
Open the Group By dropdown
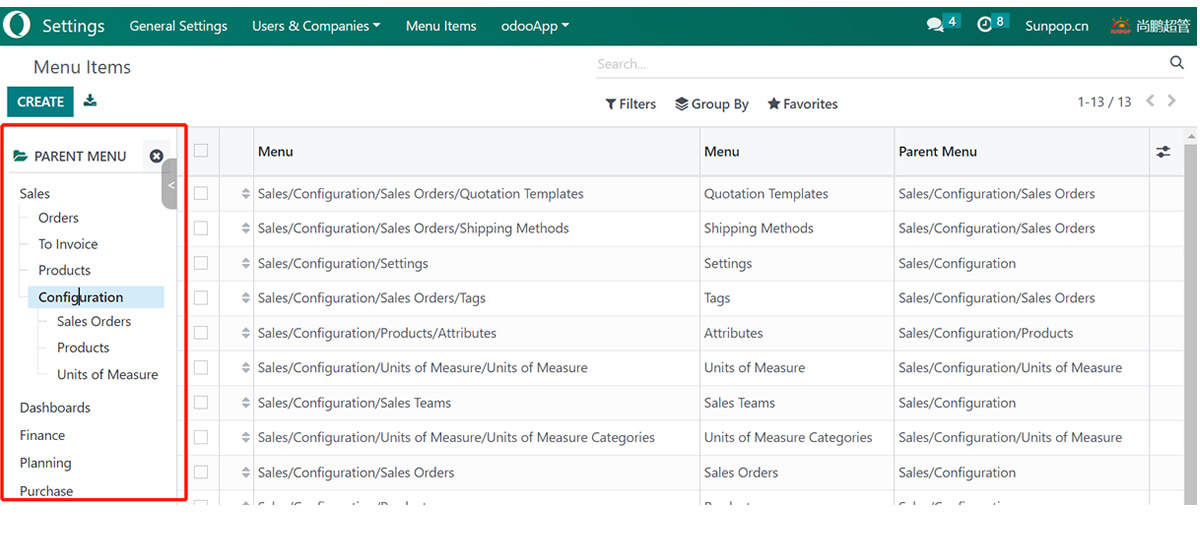712,104
